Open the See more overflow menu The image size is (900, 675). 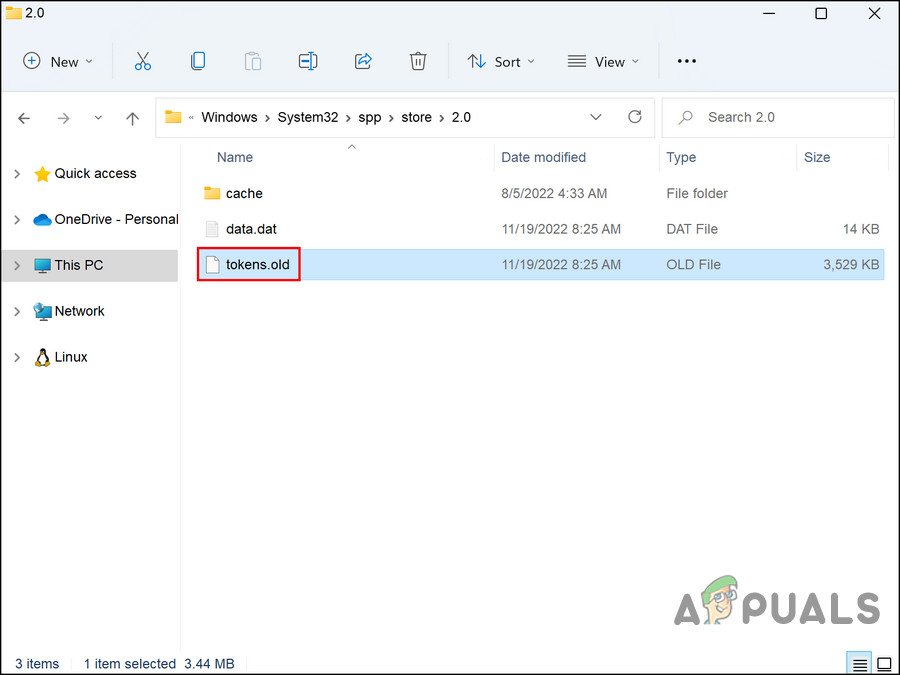click(x=686, y=61)
